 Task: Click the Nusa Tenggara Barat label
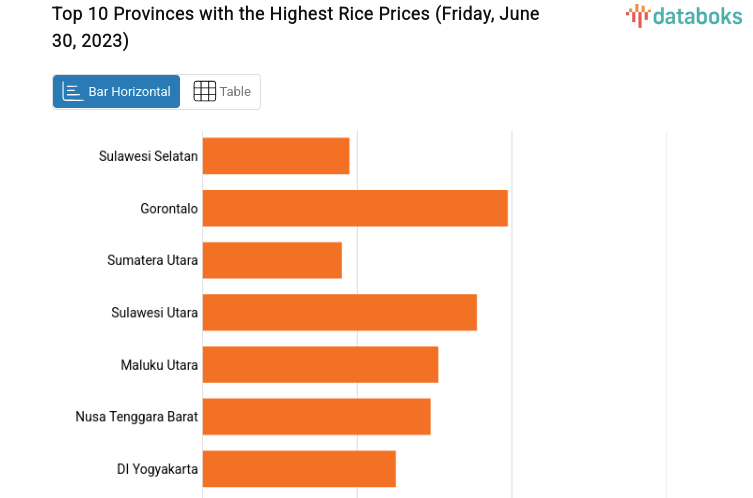coord(136,416)
